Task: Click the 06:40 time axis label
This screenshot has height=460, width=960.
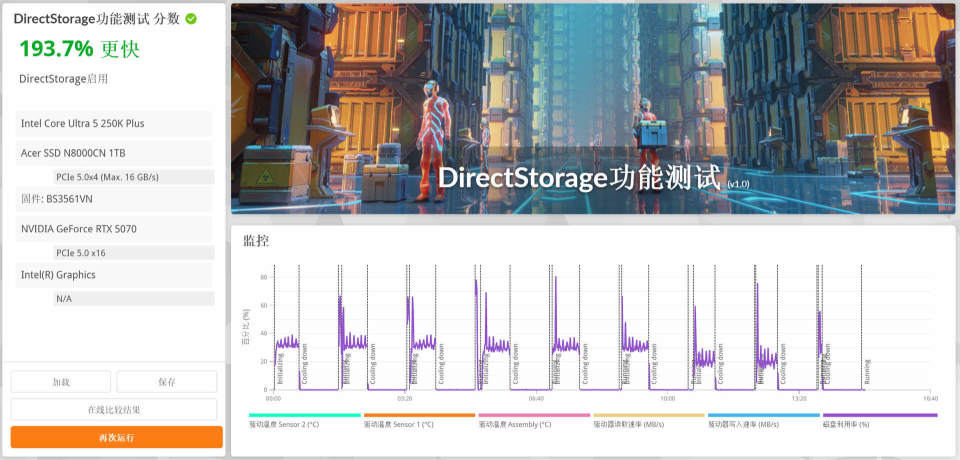Action: 536,398
